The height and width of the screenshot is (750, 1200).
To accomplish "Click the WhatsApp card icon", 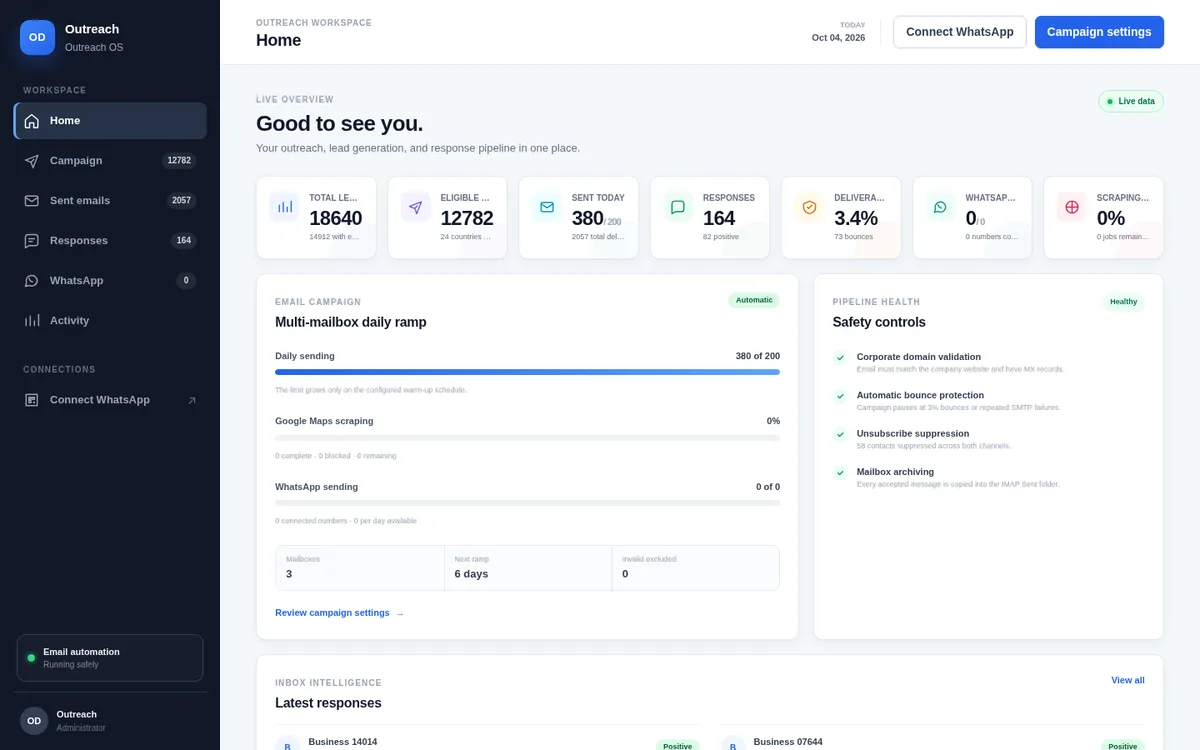I will point(940,207).
